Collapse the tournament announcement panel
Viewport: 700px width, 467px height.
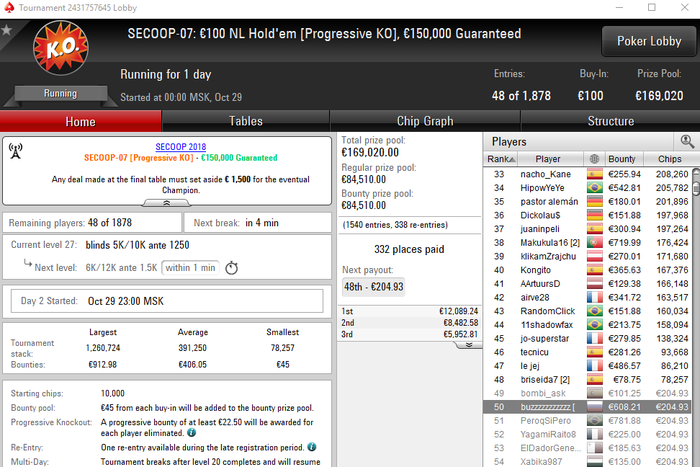click(166, 203)
